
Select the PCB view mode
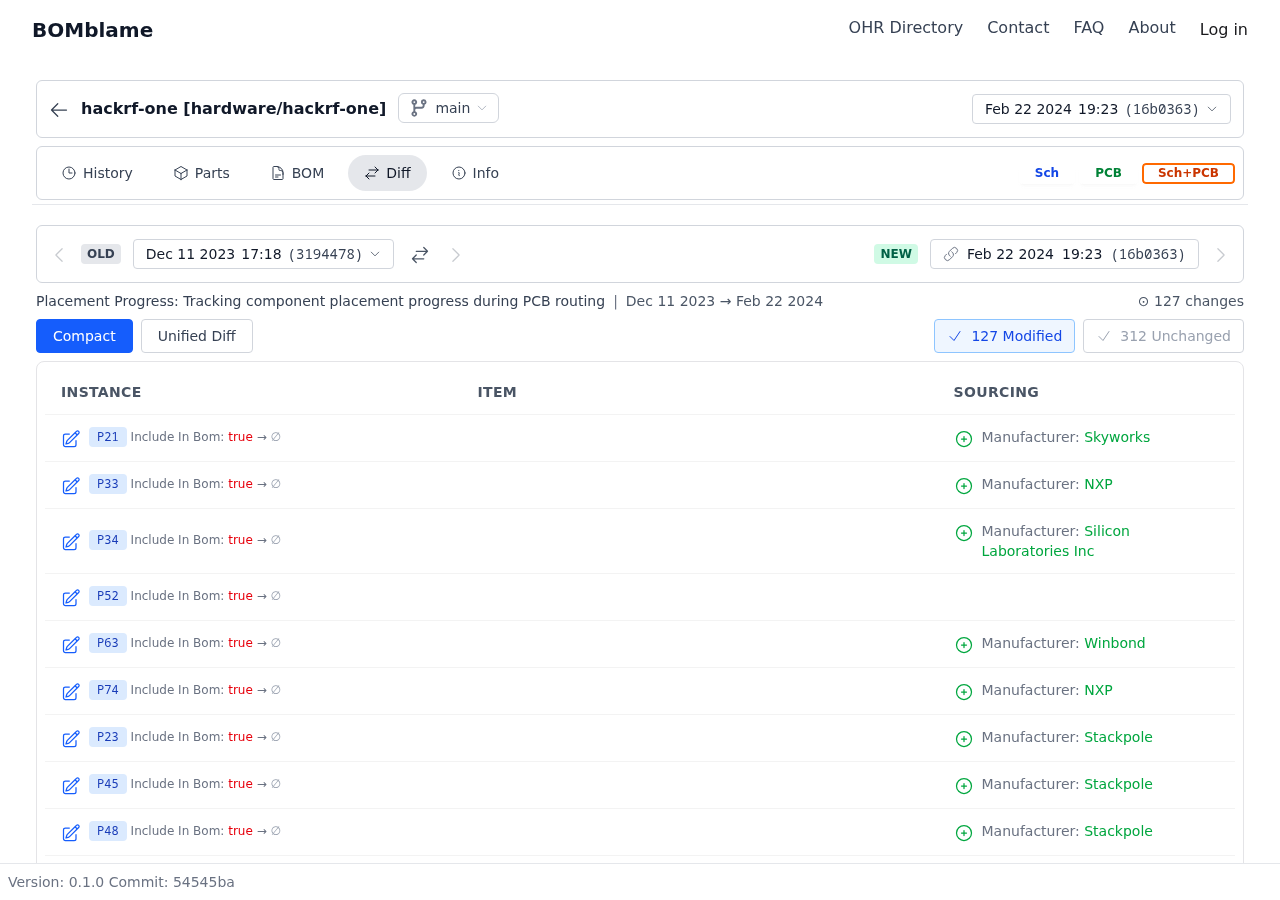(x=1108, y=173)
